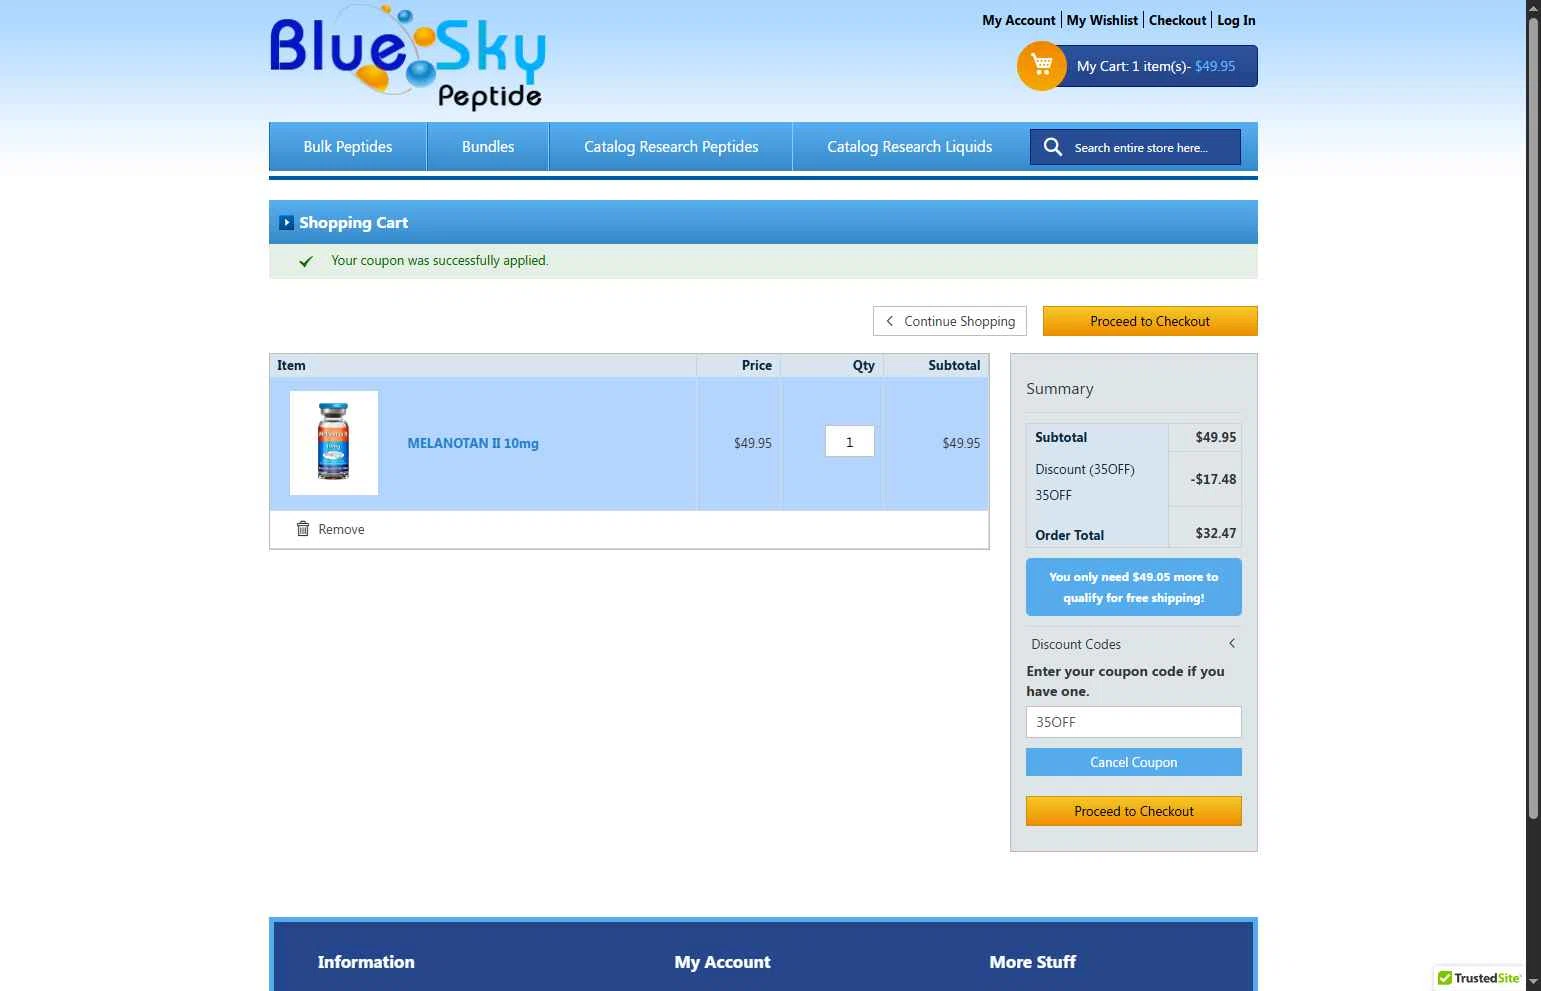
Task: Open My Wishlist link
Action: [1102, 20]
